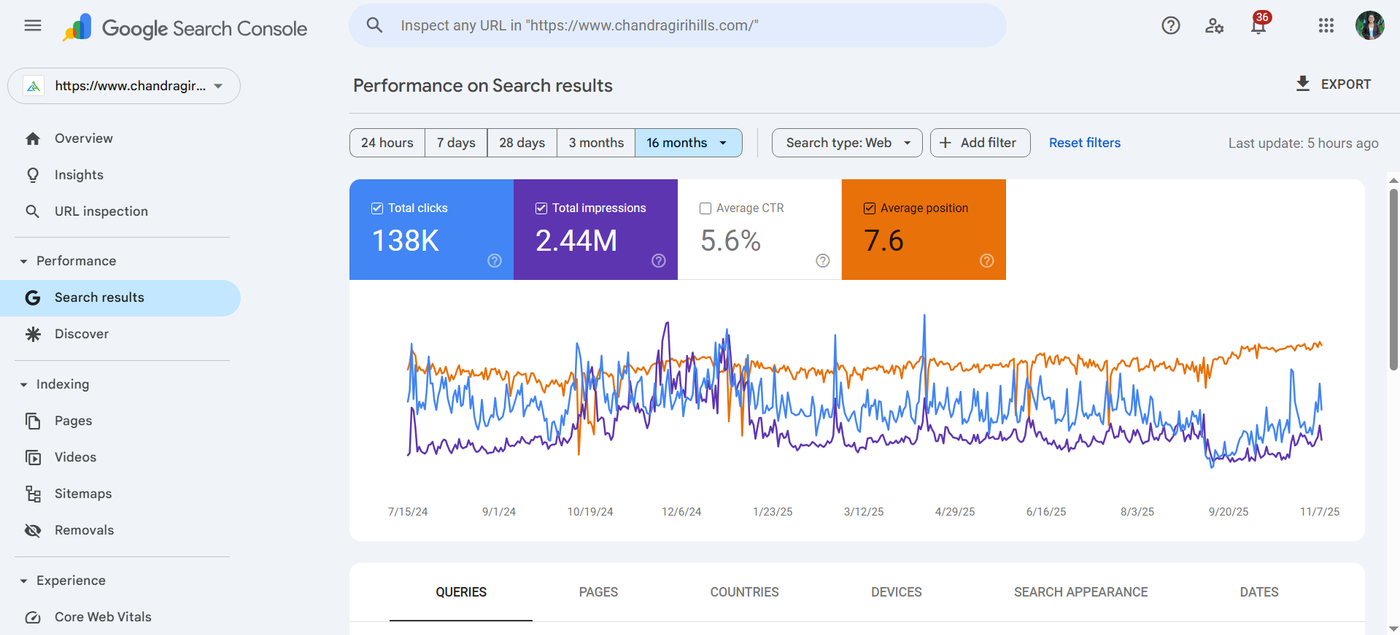Uncheck the Total clicks checkbox

coord(377,208)
